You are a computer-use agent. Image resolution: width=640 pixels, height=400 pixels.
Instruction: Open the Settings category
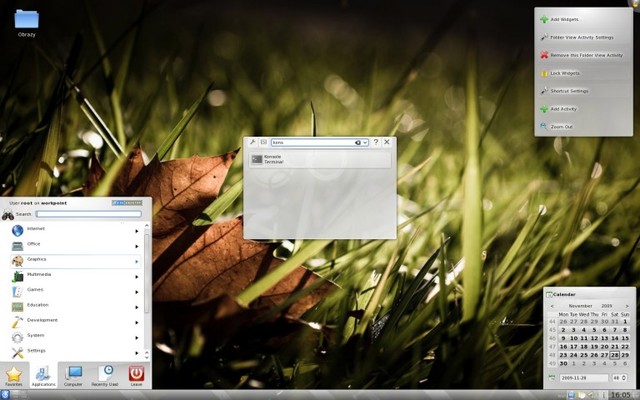(76, 353)
